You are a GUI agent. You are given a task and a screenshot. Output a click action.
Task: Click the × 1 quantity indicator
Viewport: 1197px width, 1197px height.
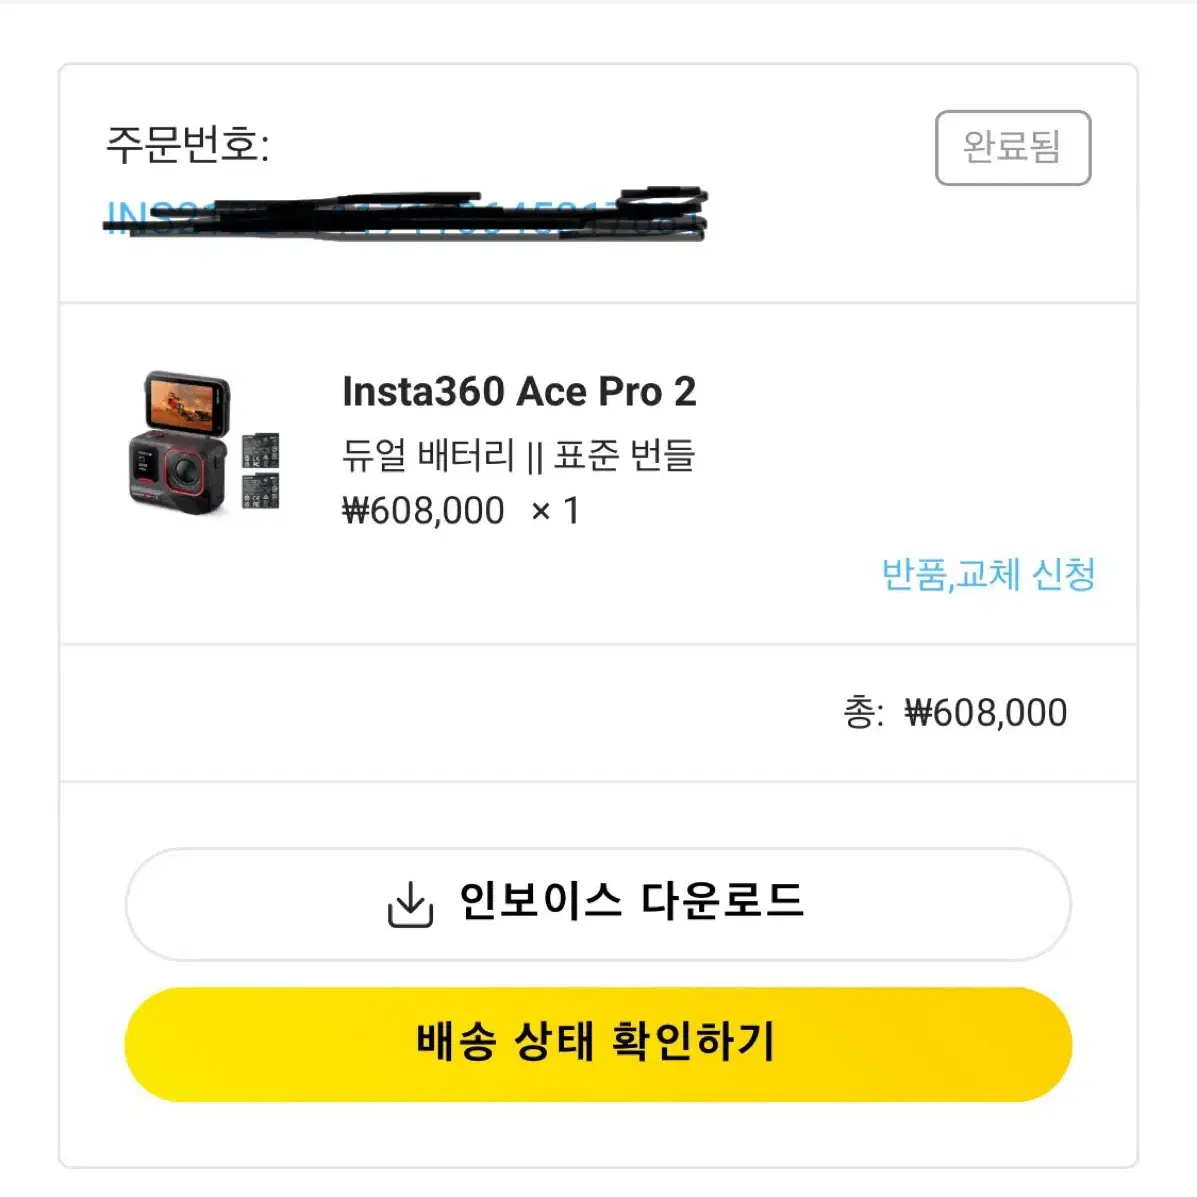(555, 511)
